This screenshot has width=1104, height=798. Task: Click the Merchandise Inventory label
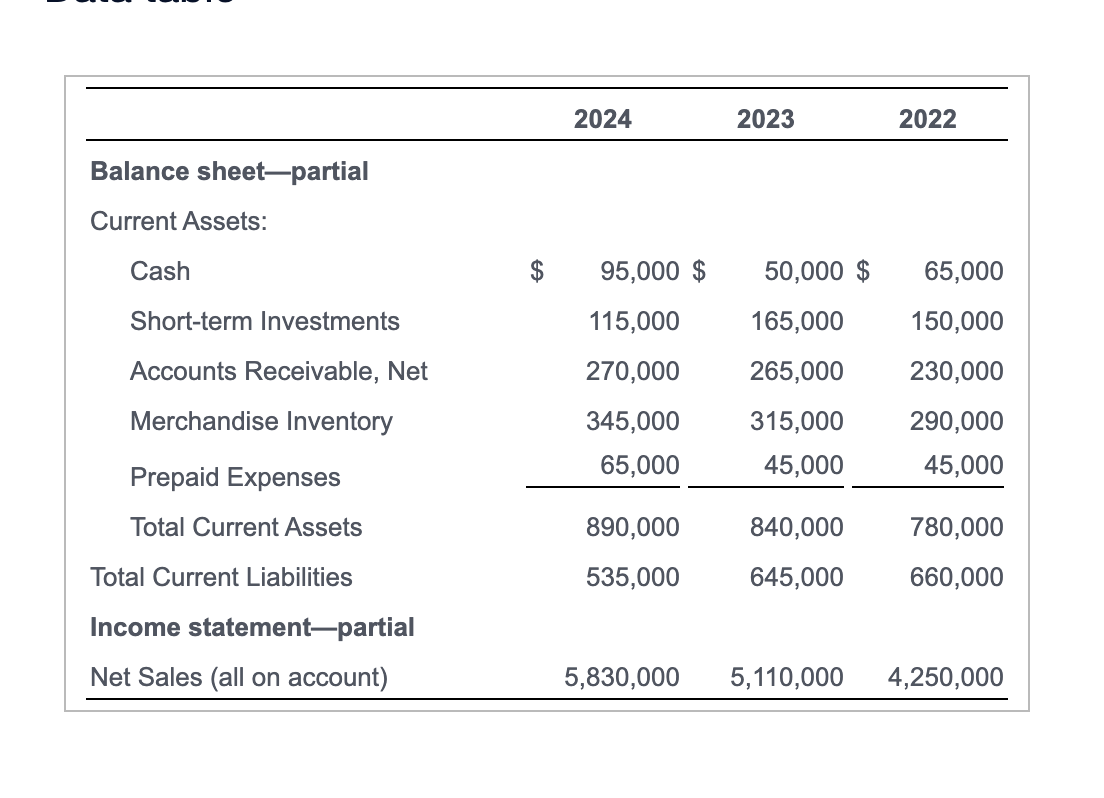pyautogui.click(x=261, y=421)
